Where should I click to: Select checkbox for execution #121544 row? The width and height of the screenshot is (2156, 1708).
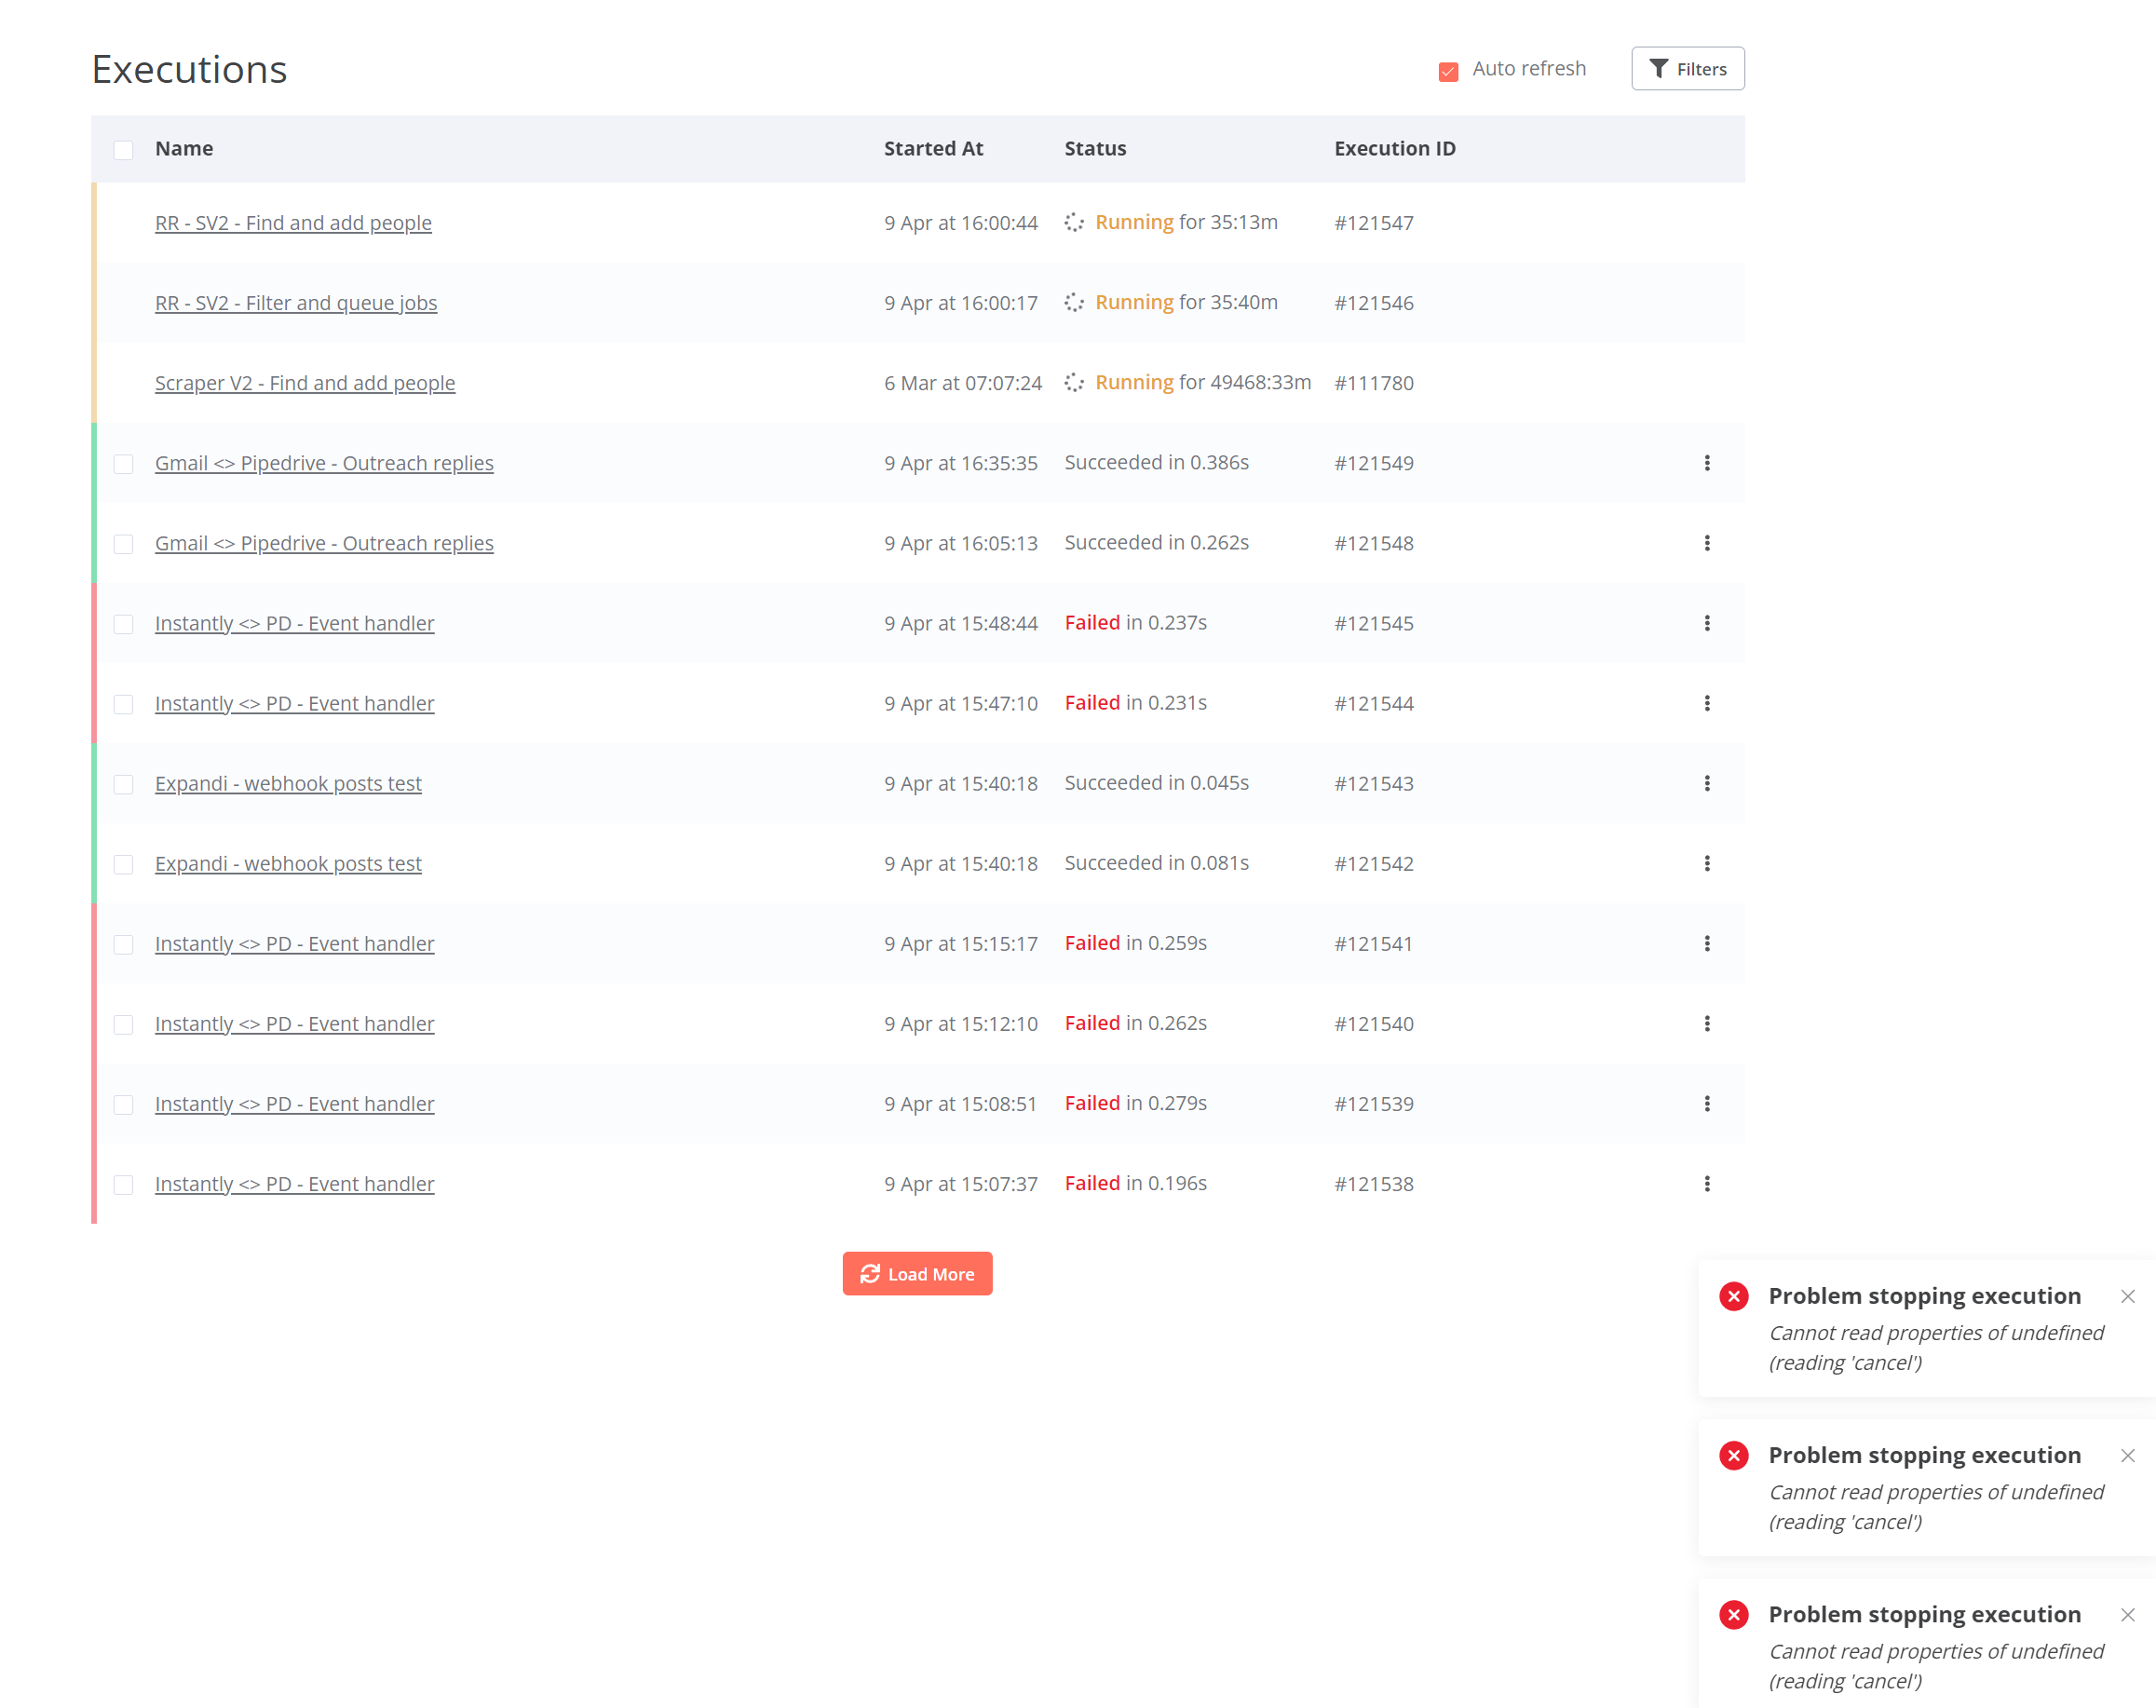[x=123, y=704]
